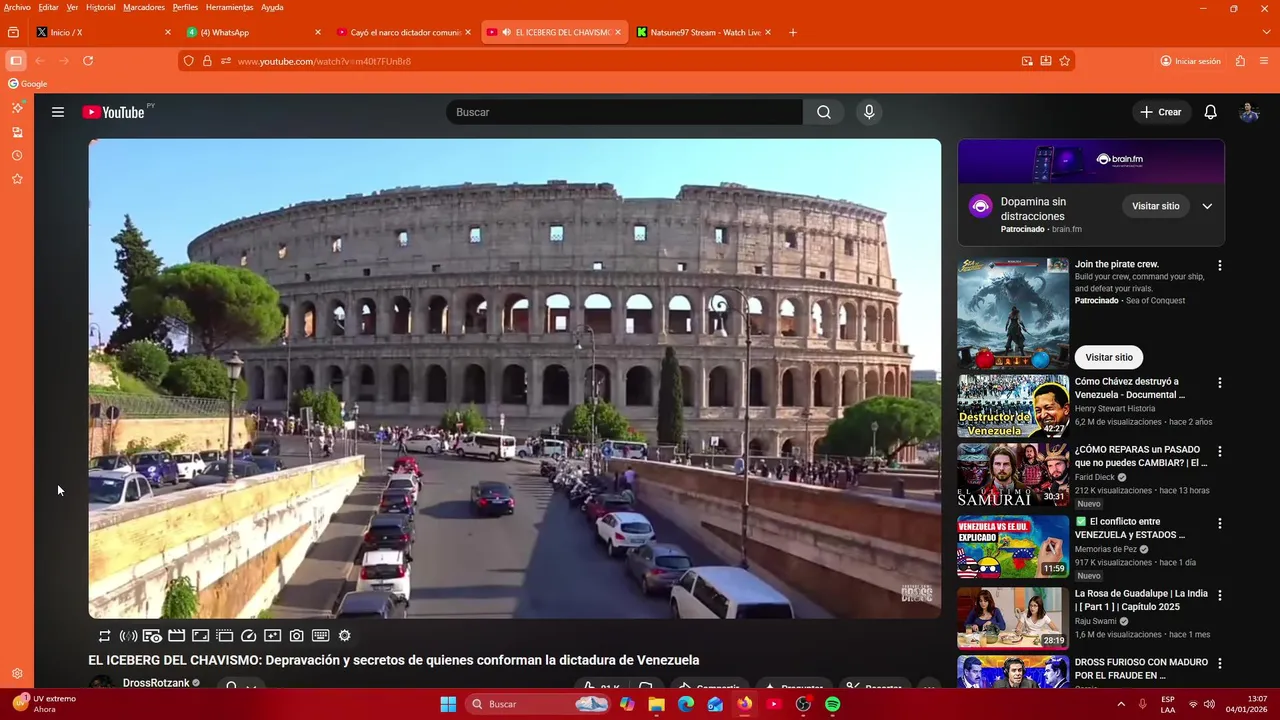Open the Archivo menu

click(x=17, y=7)
